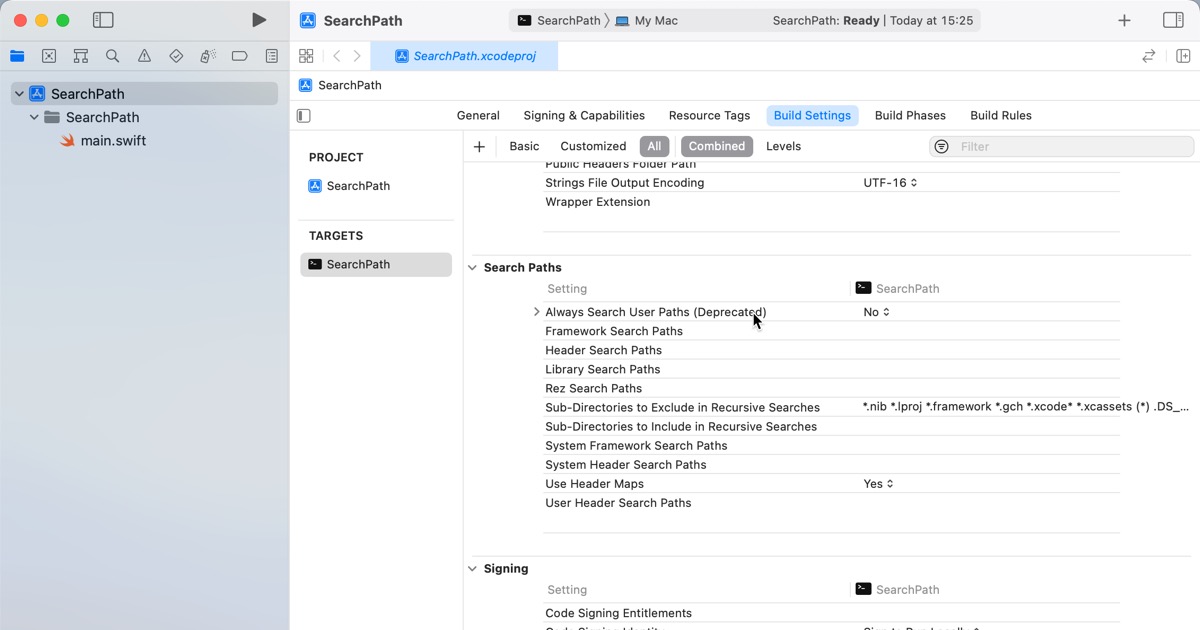The image size is (1200, 630).
Task: Click the filter icon in the Filter field
Action: [x=941, y=146]
